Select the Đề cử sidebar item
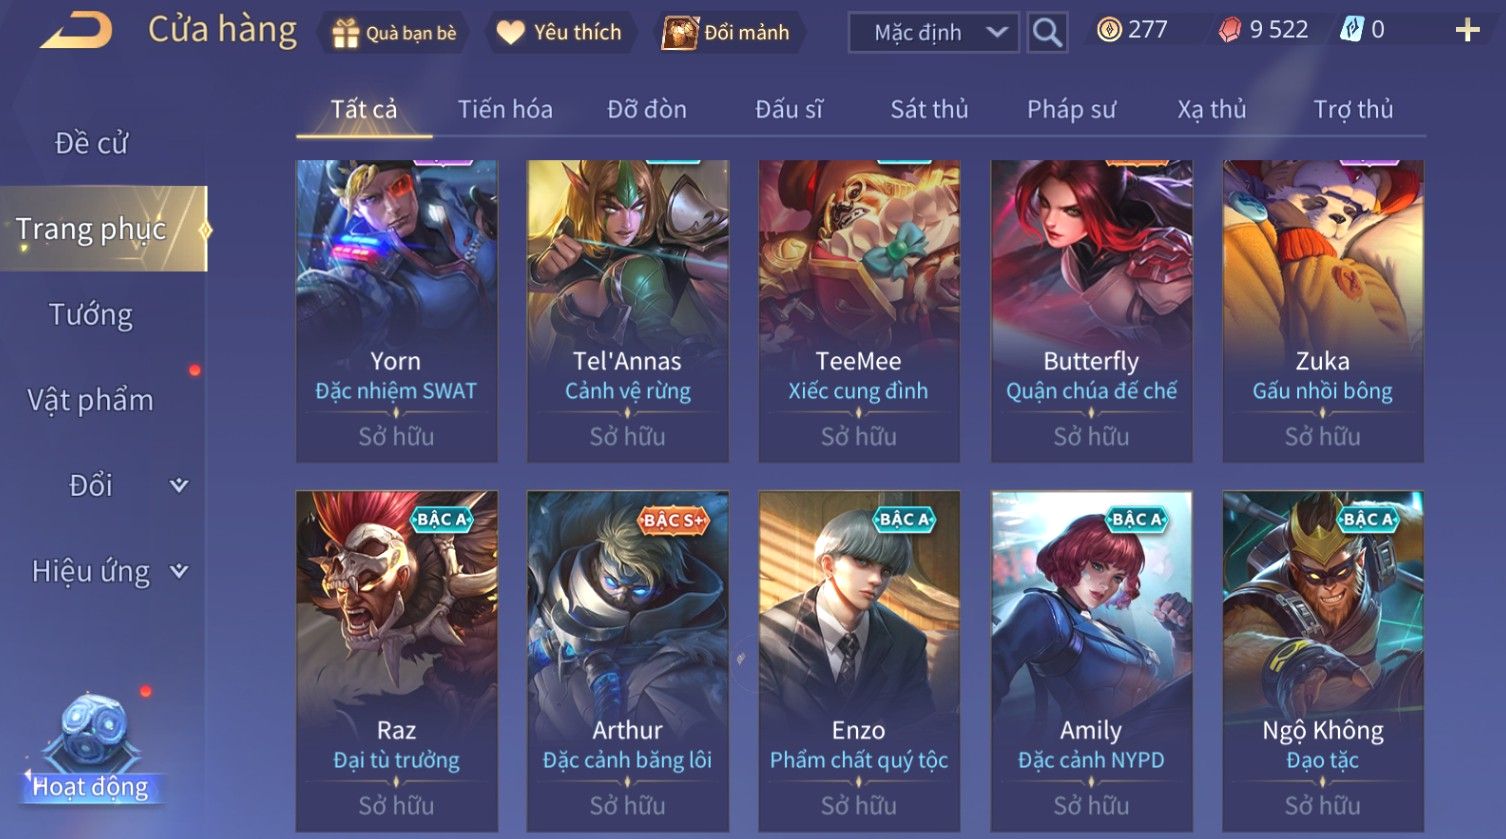This screenshot has width=1506, height=839. [x=91, y=143]
